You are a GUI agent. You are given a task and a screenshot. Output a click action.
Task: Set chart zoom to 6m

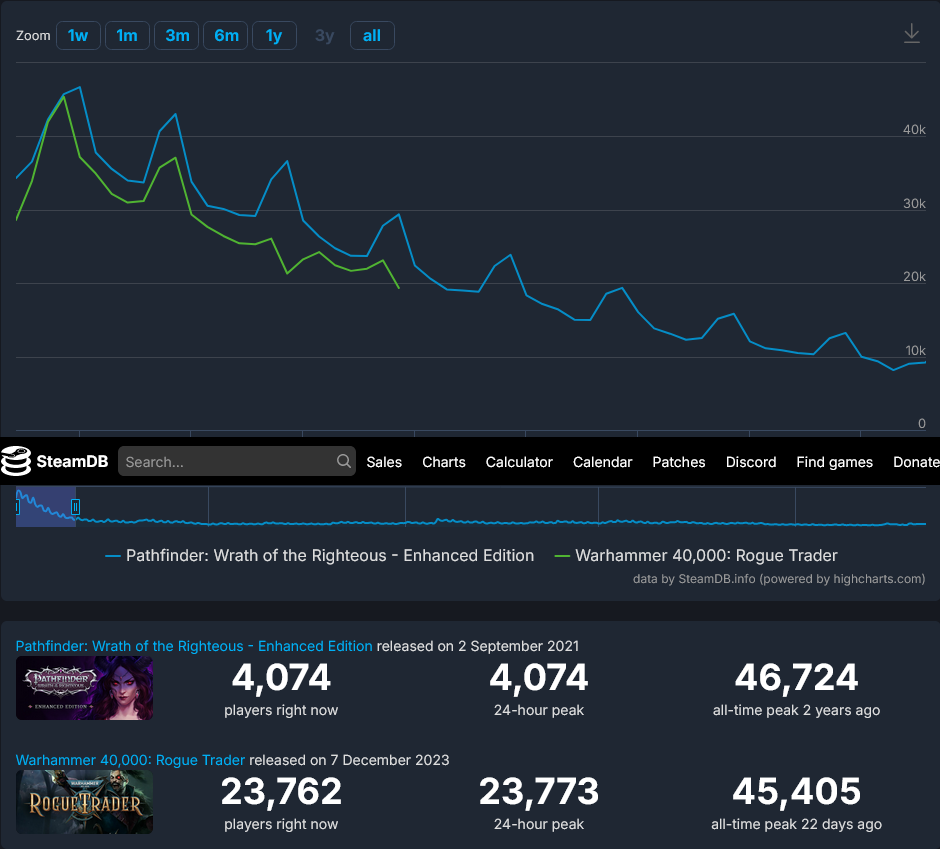(226, 36)
